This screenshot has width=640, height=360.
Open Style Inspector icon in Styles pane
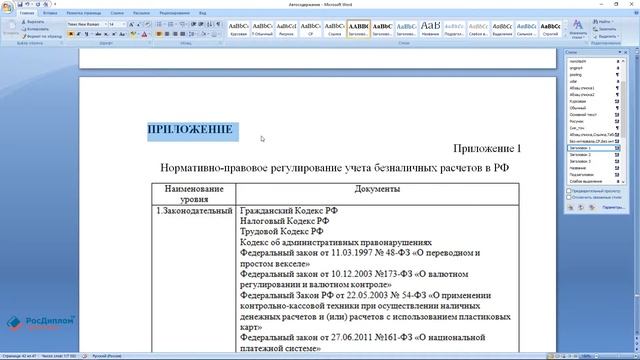tap(581, 207)
